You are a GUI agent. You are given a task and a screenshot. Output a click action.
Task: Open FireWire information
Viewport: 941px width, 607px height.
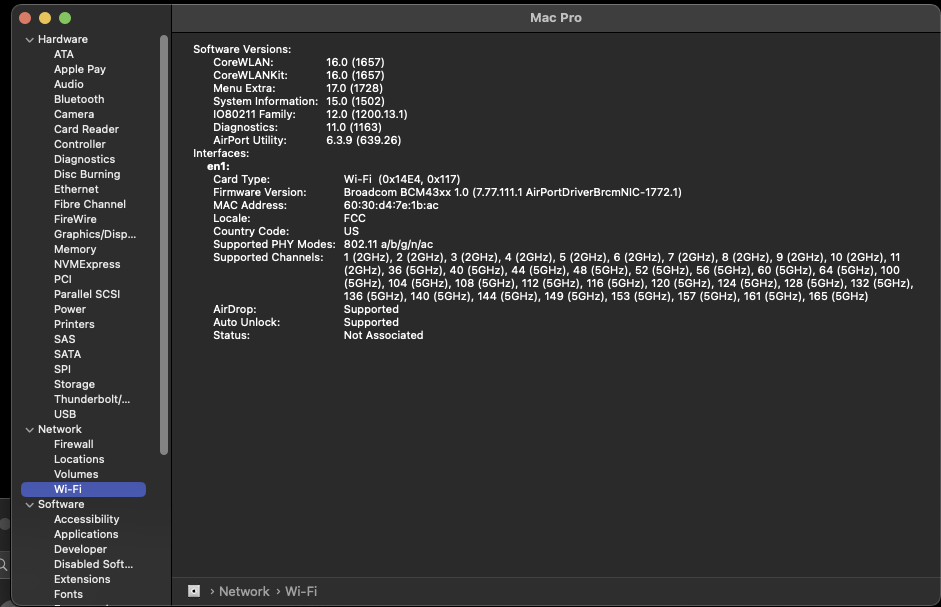point(75,219)
